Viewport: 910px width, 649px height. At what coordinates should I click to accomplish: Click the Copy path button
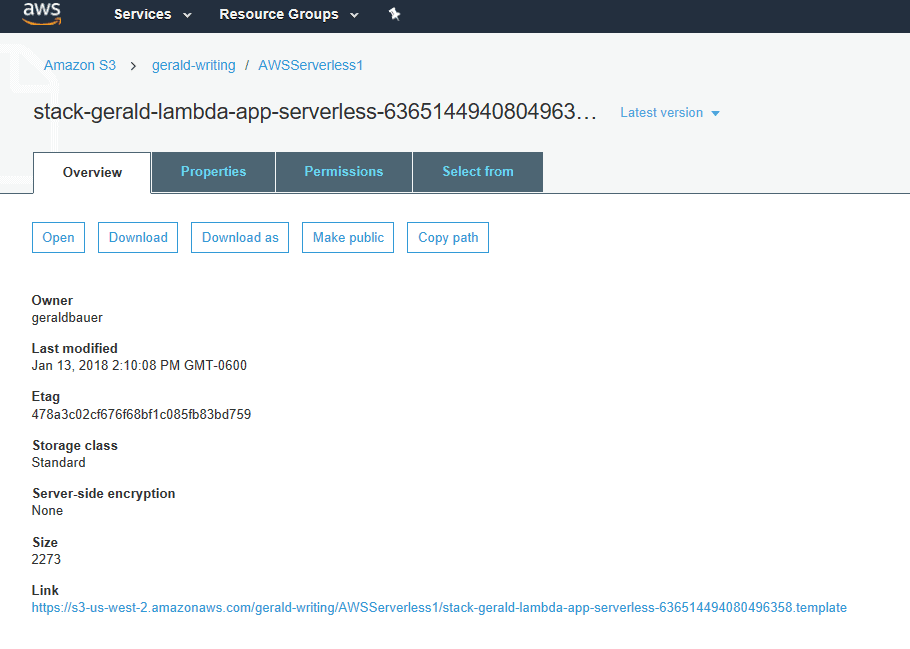tap(448, 237)
